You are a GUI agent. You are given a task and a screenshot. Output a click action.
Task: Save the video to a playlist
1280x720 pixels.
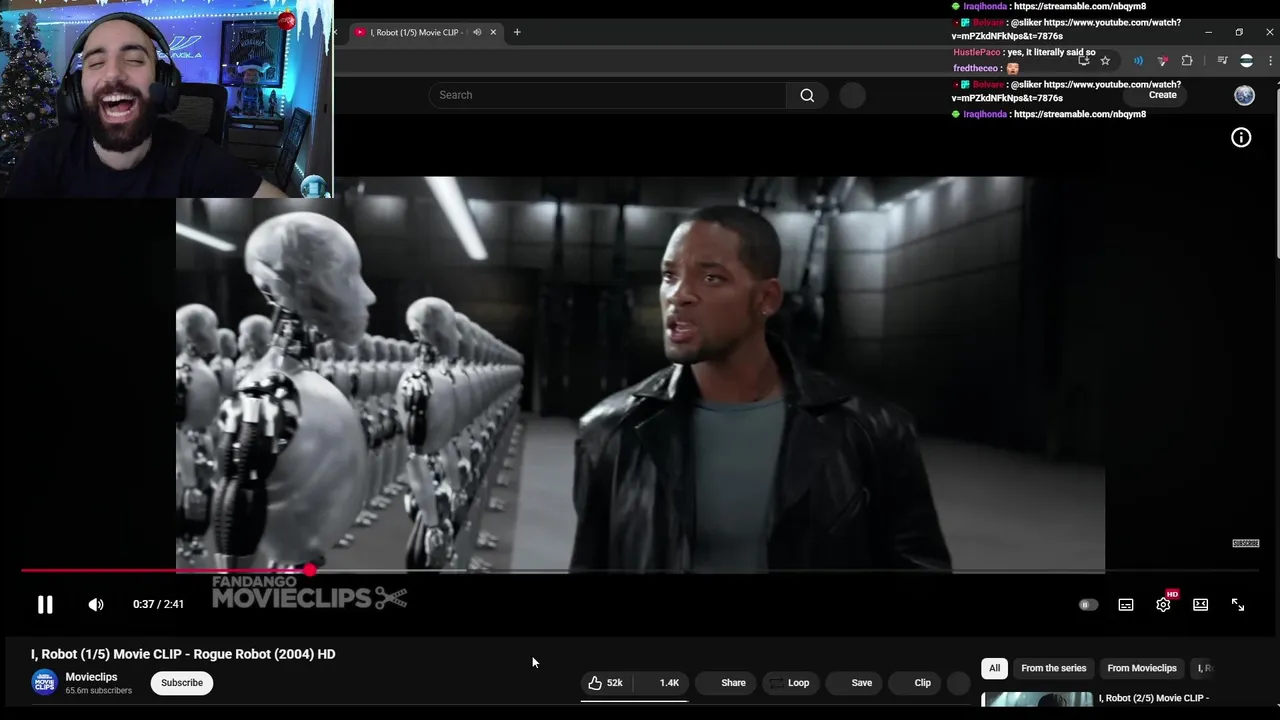(853, 683)
